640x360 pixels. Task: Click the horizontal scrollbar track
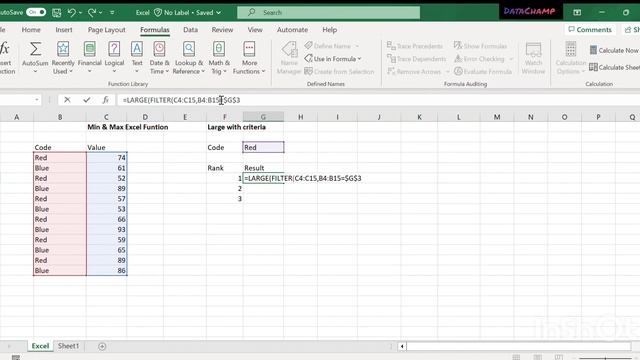point(518,346)
